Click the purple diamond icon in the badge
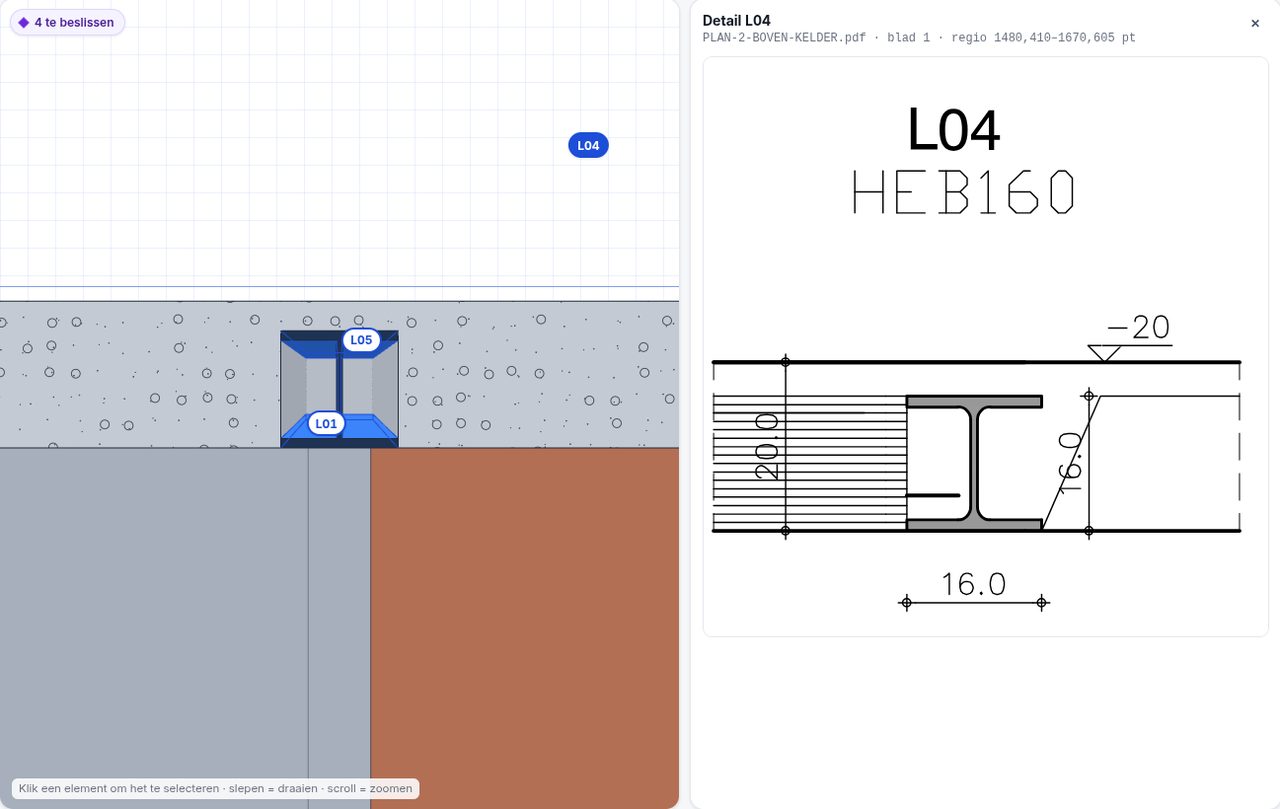Viewport: 1280px width, 809px height. [23, 22]
